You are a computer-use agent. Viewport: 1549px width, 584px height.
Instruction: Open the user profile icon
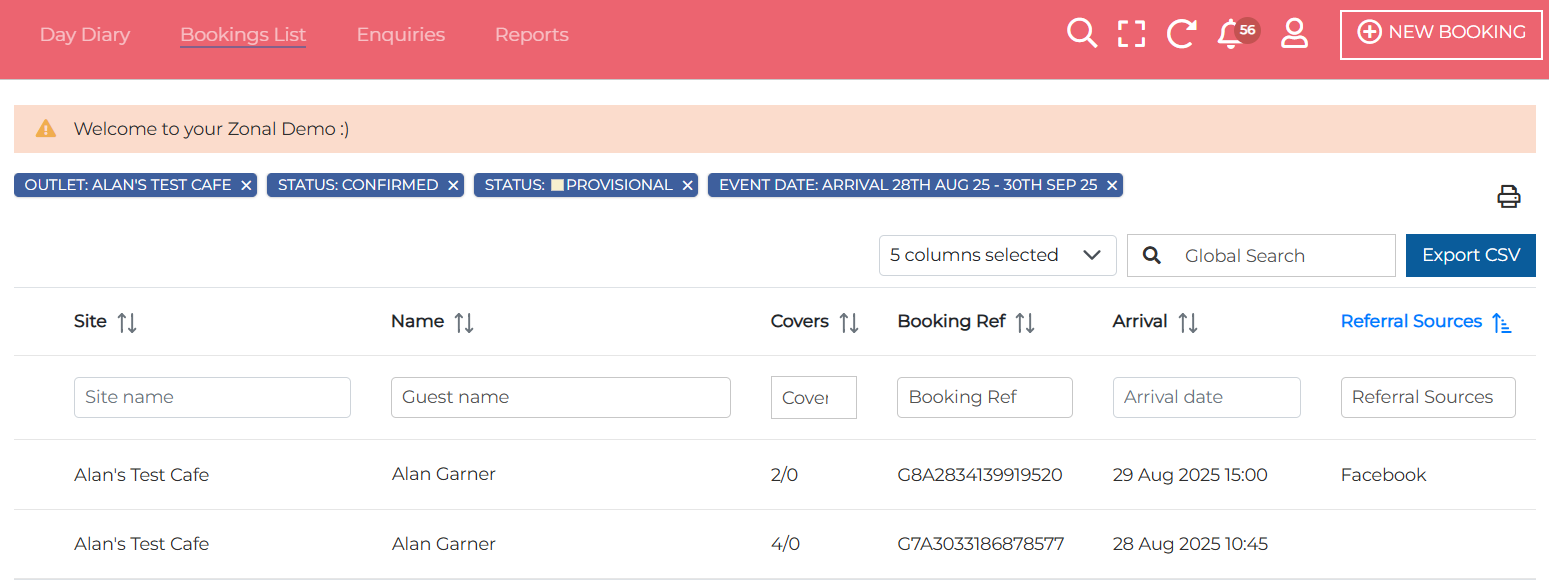click(1294, 33)
